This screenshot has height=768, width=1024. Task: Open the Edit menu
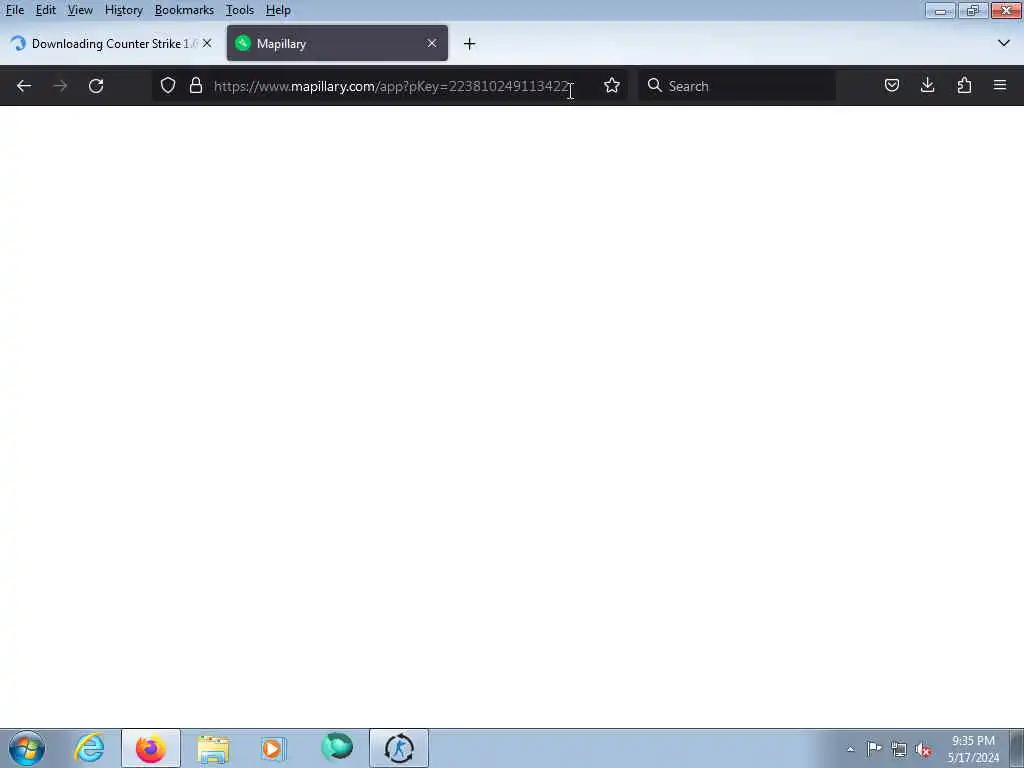[45, 10]
